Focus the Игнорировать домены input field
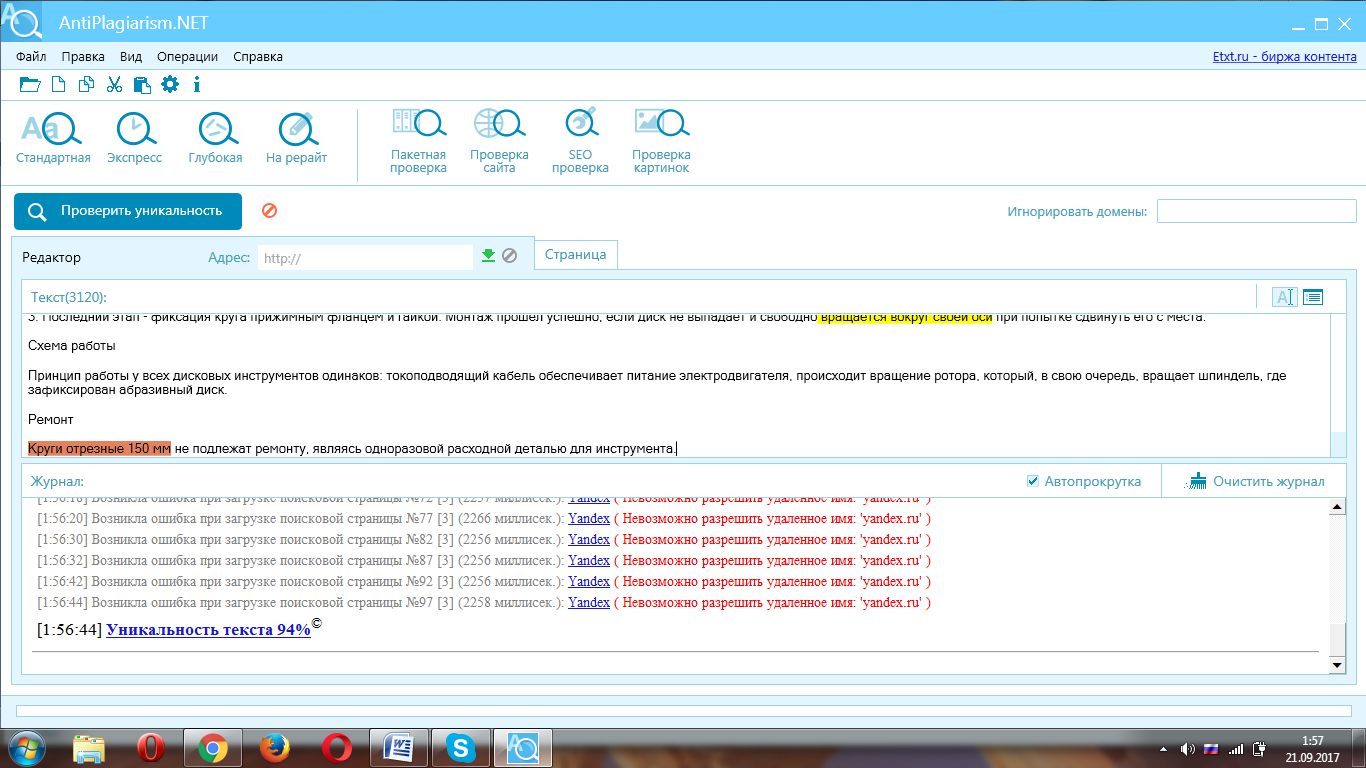This screenshot has height=768, width=1366. click(1257, 211)
